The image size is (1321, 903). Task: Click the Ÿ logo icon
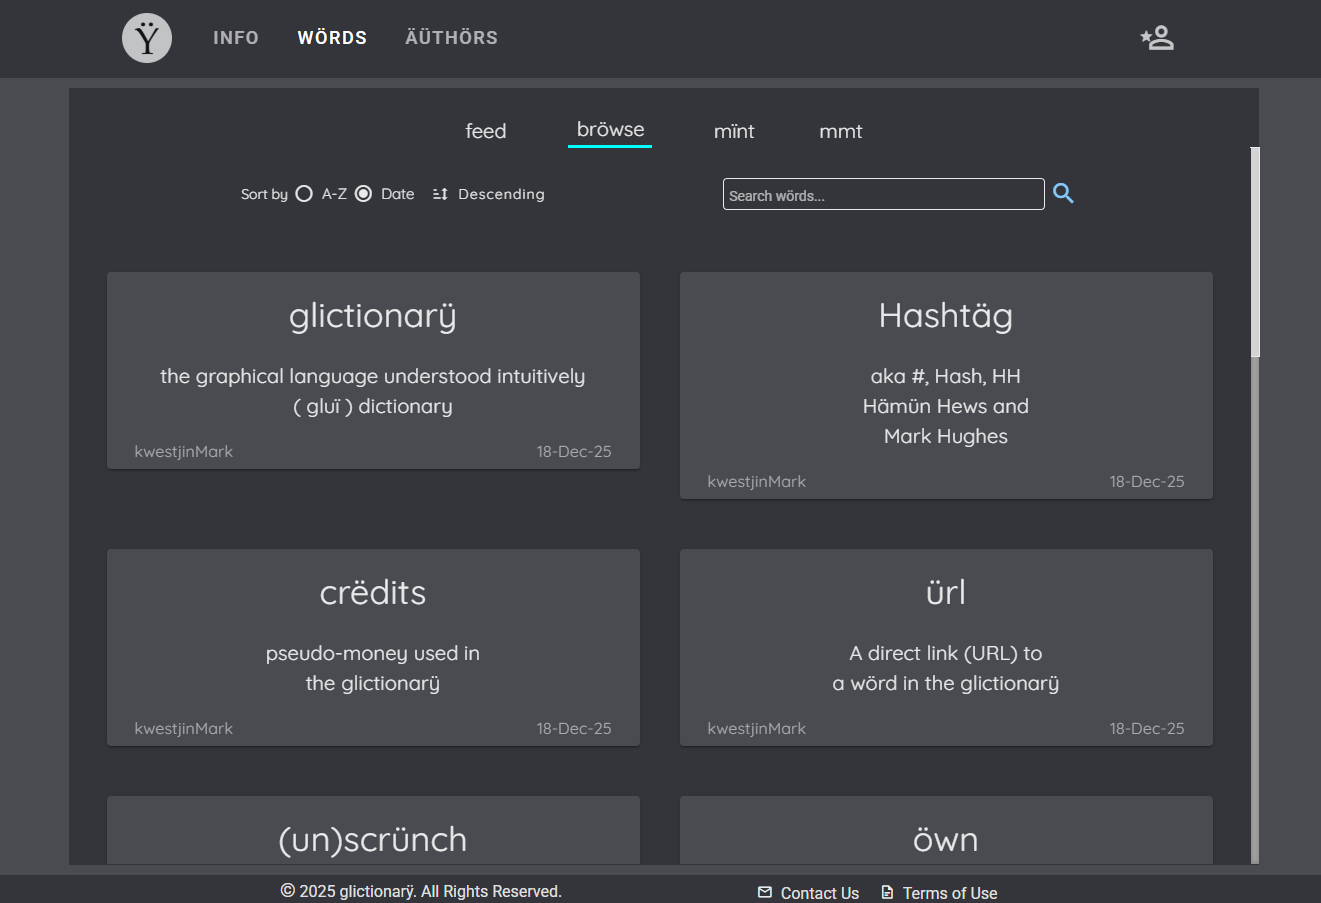point(147,39)
